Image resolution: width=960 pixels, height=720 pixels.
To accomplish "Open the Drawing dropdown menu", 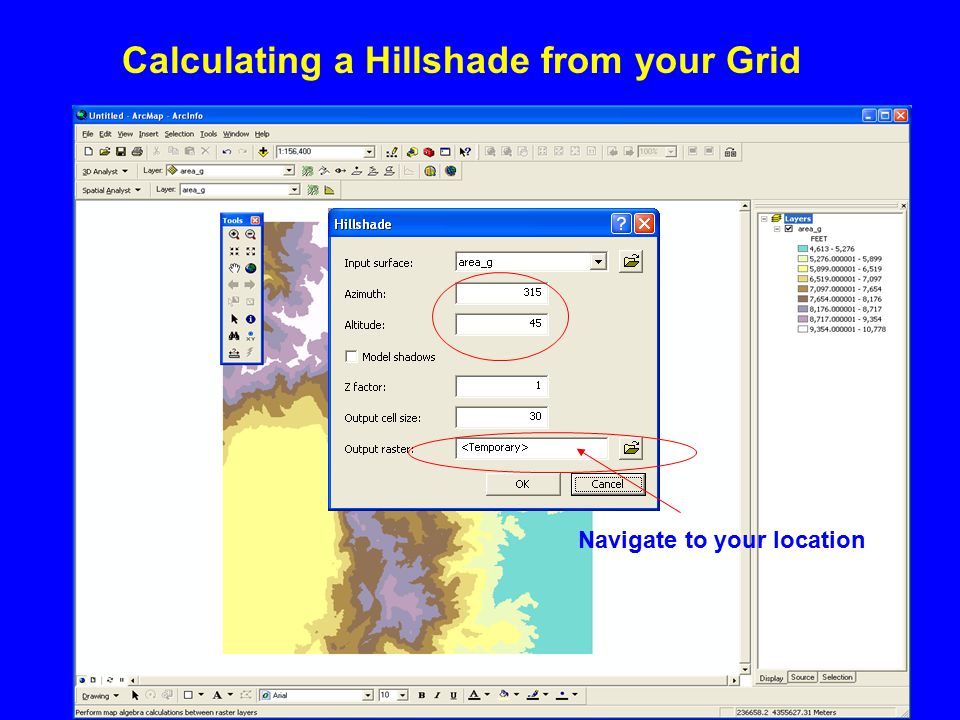I will tap(100, 696).
